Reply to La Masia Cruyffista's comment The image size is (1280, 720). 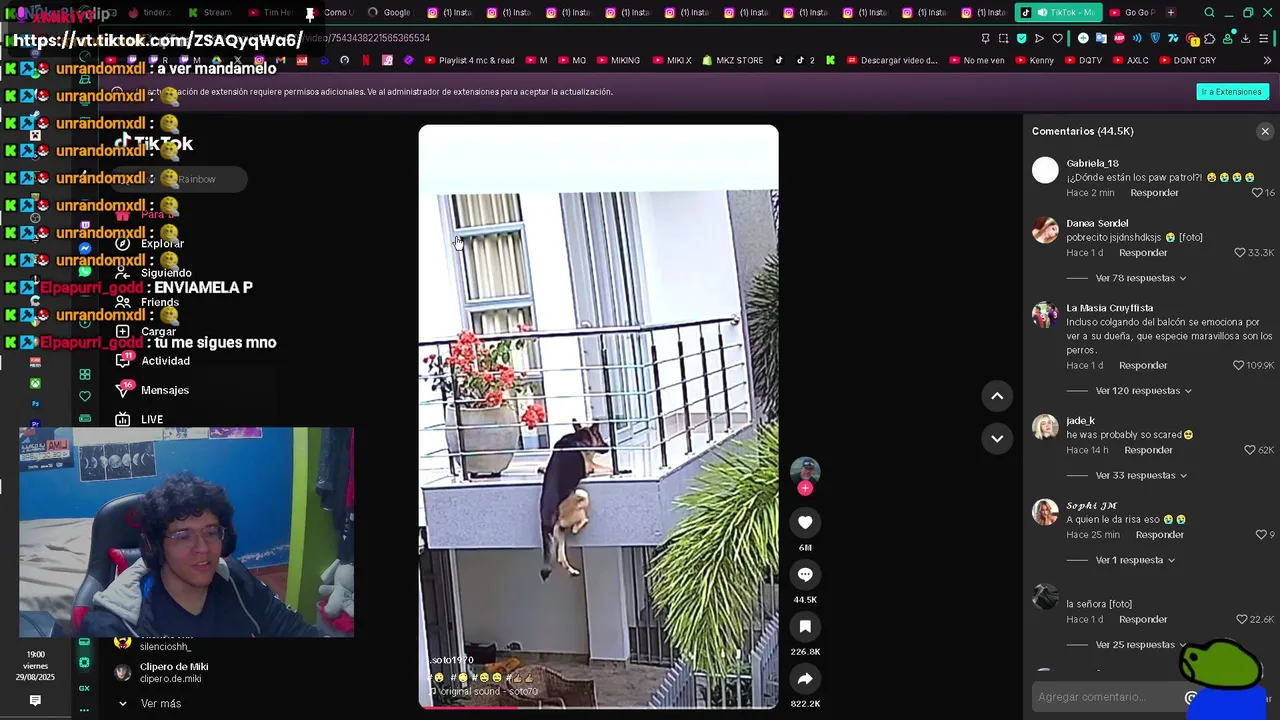click(1143, 366)
